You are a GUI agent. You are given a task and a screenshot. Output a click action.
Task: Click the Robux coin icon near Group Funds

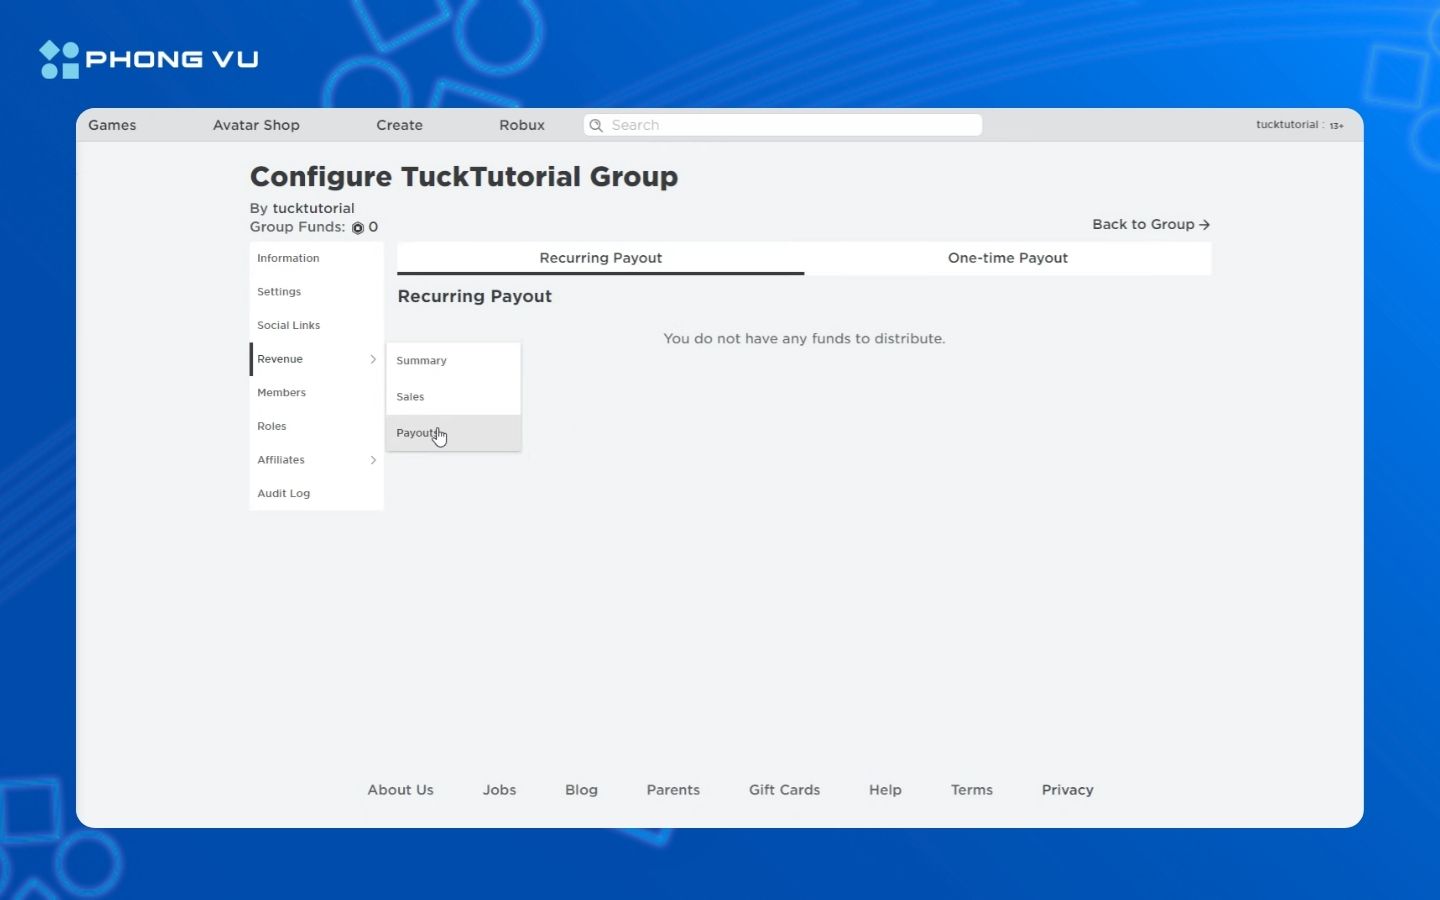pos(358,228)
